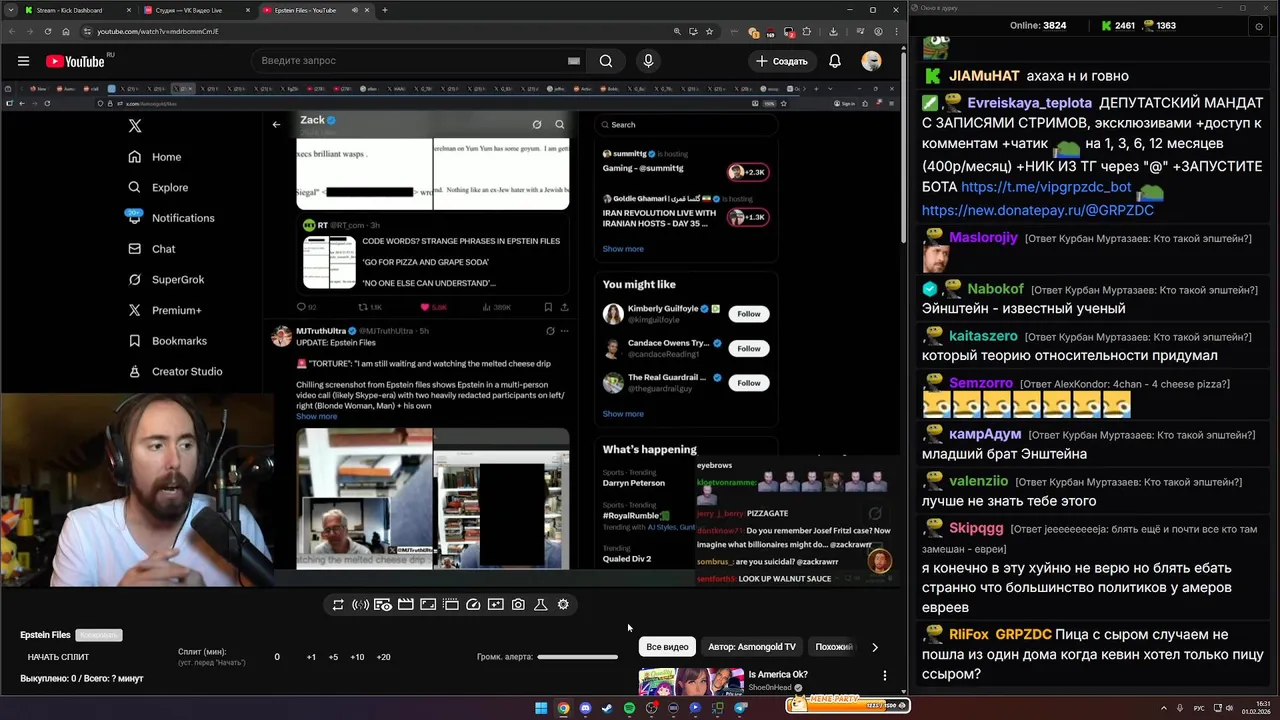Take a screenshot with the camera icon
The height and width of the screenshot is (720, 1280).
click(518, 605)
